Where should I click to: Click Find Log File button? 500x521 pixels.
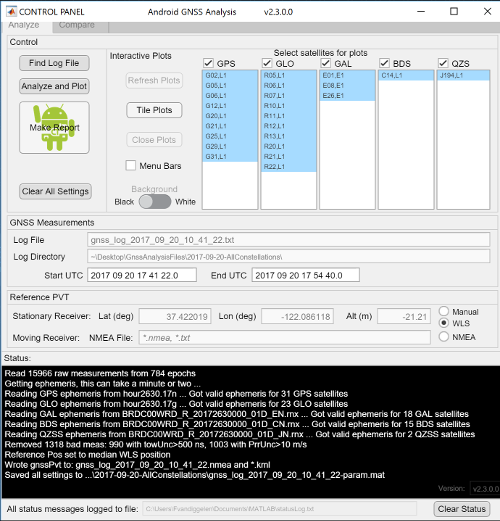pos(54,63)
